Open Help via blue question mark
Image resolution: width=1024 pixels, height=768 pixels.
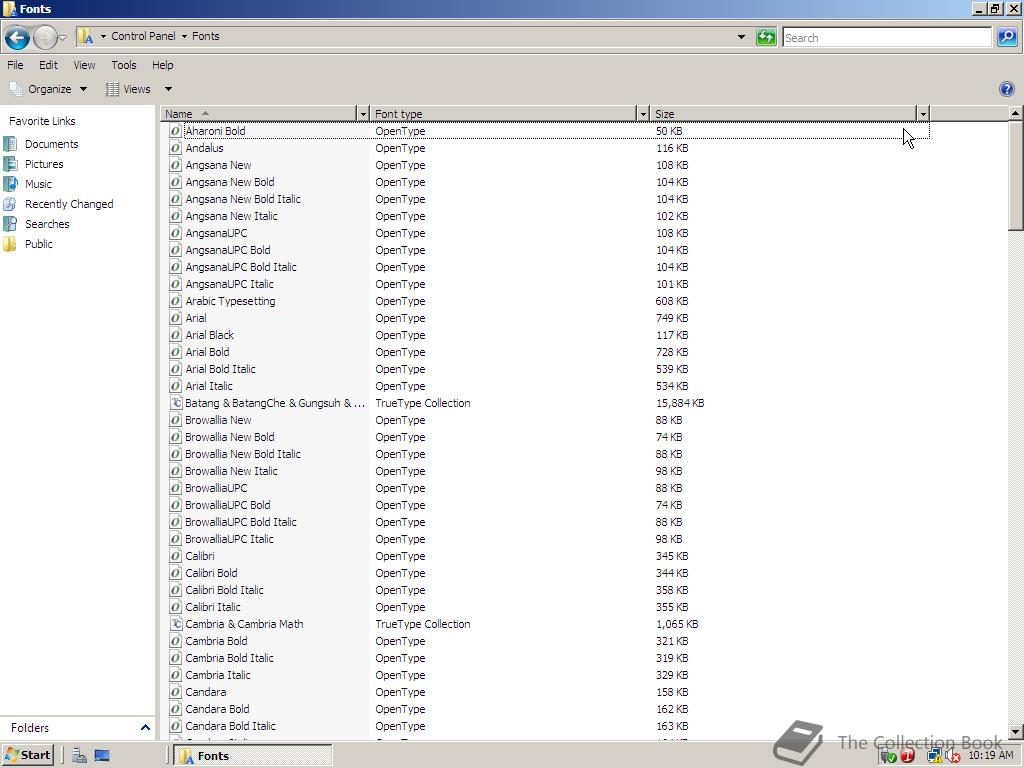point(1006,89)
